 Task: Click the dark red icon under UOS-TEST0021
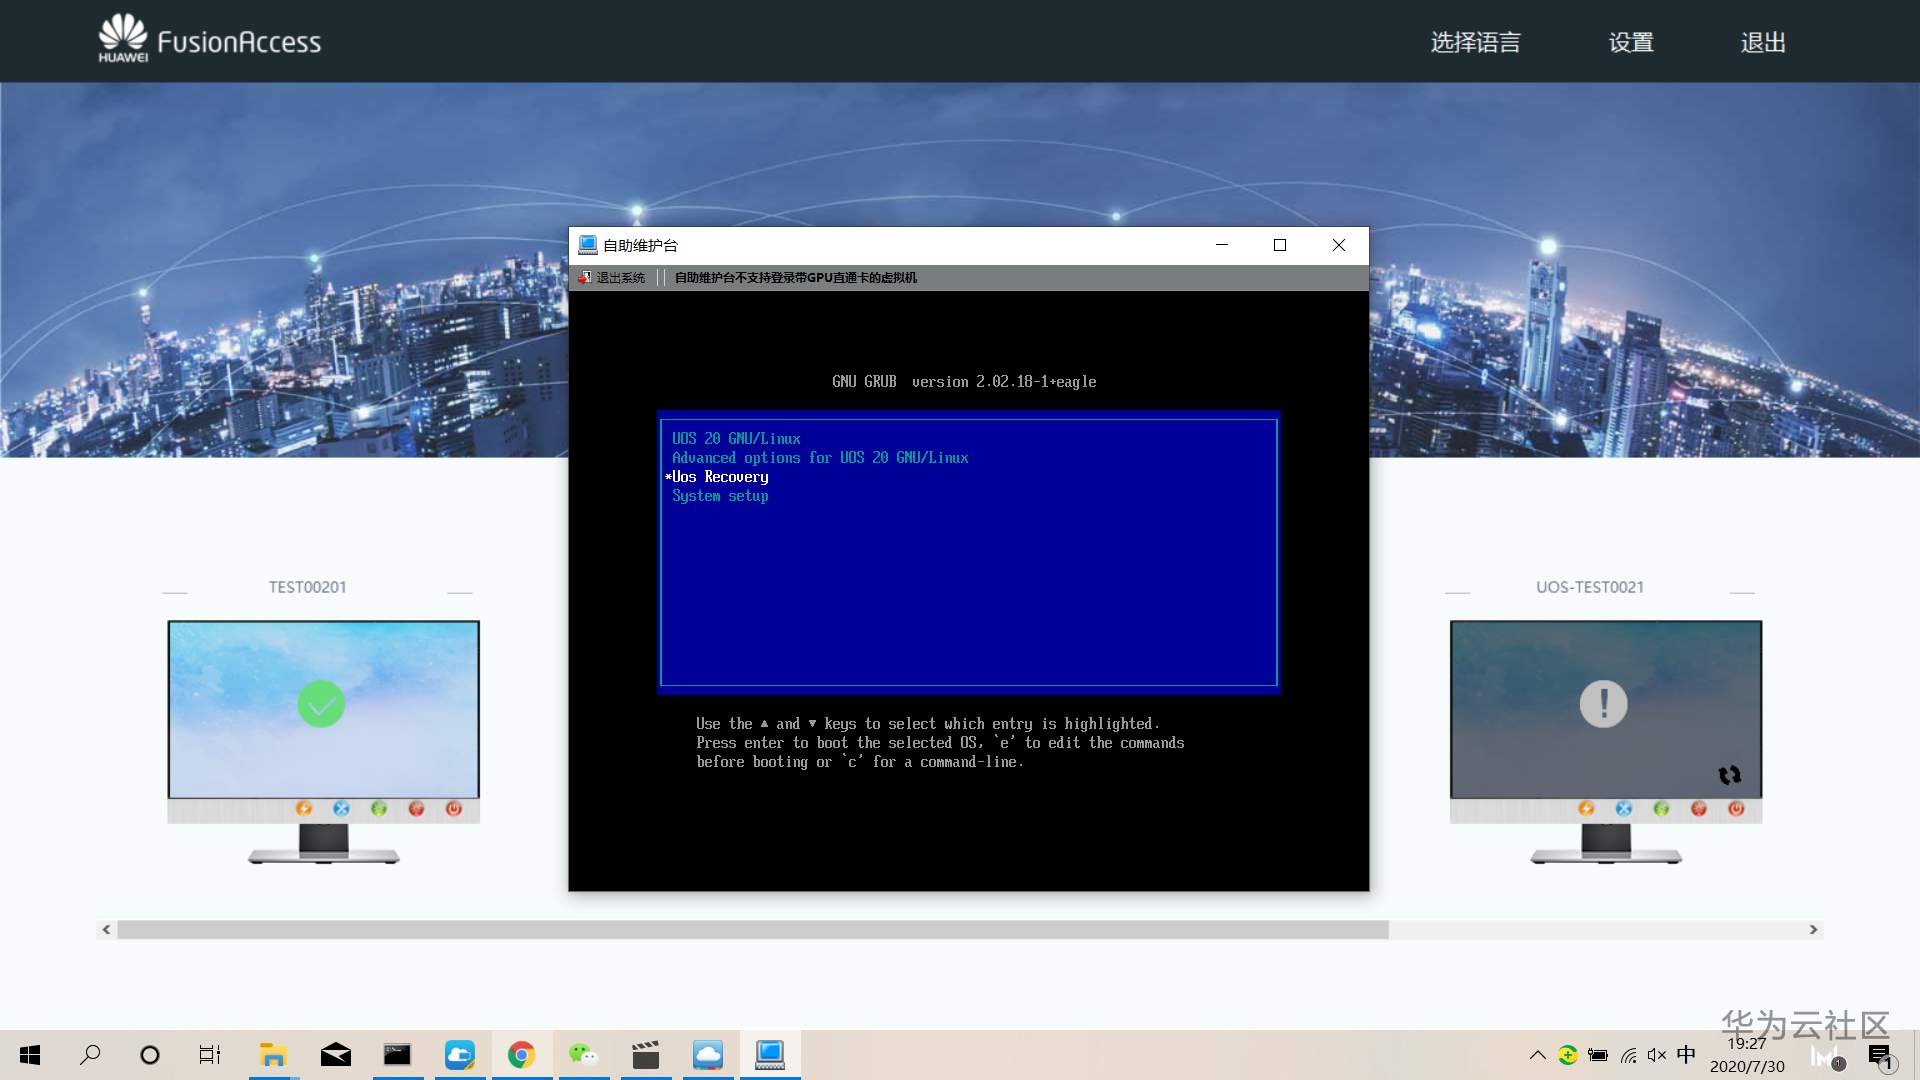1699,808
